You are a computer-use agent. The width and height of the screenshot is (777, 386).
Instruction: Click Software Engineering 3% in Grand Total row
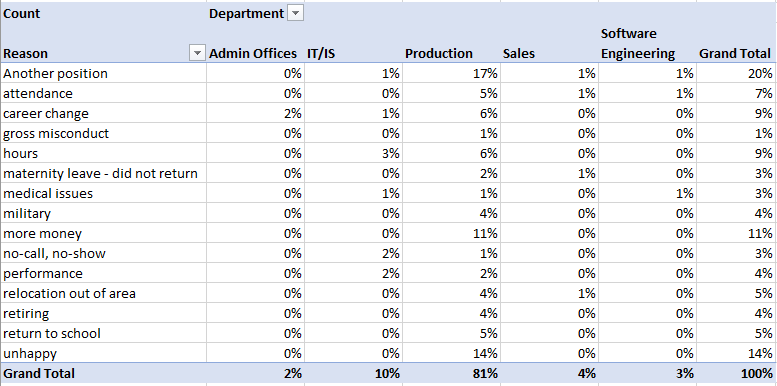click(648, 373)
